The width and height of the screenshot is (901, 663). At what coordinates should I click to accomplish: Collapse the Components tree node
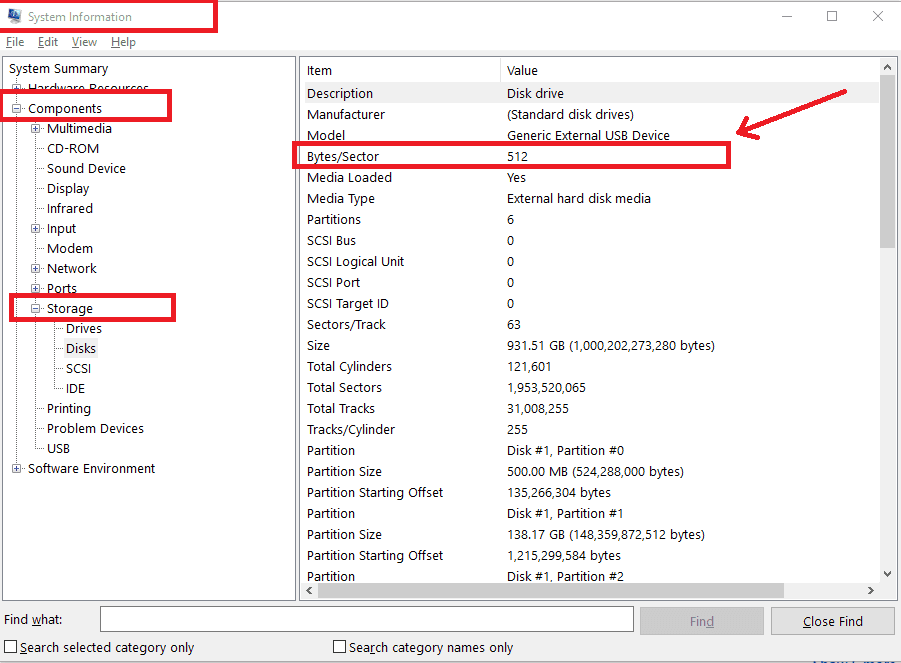click(x=17, y=108)
